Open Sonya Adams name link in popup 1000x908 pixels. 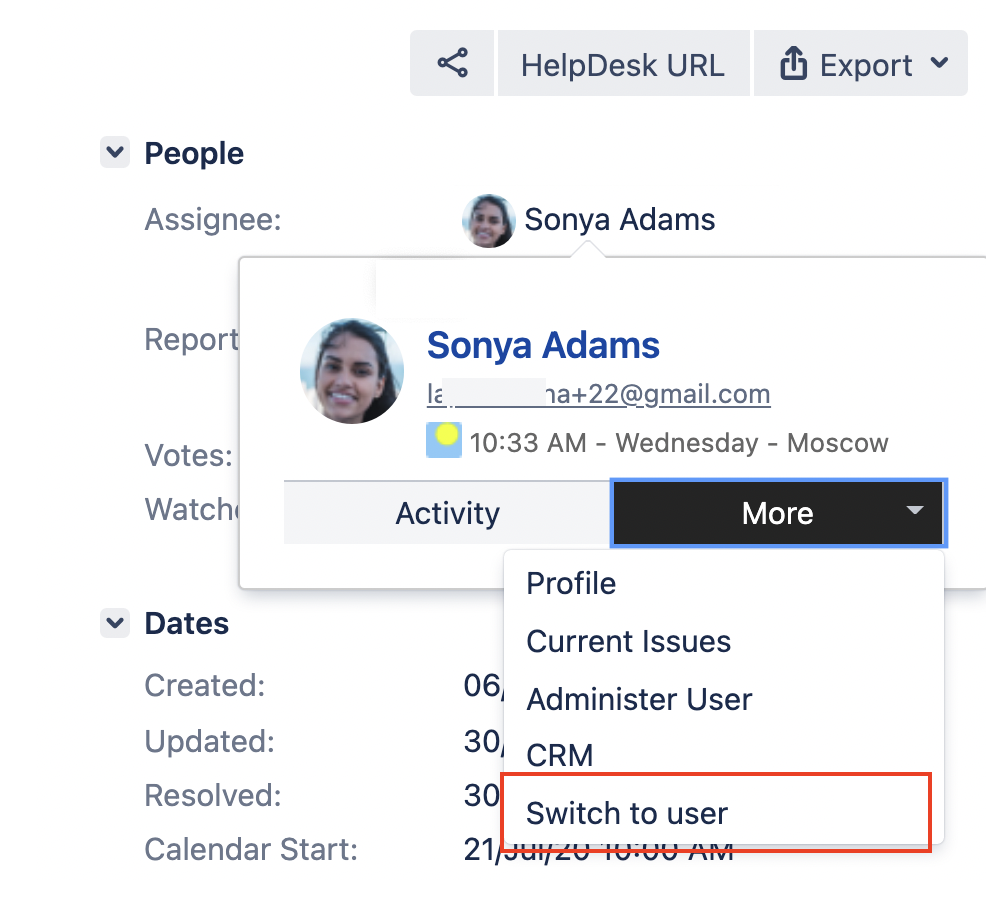543,346
